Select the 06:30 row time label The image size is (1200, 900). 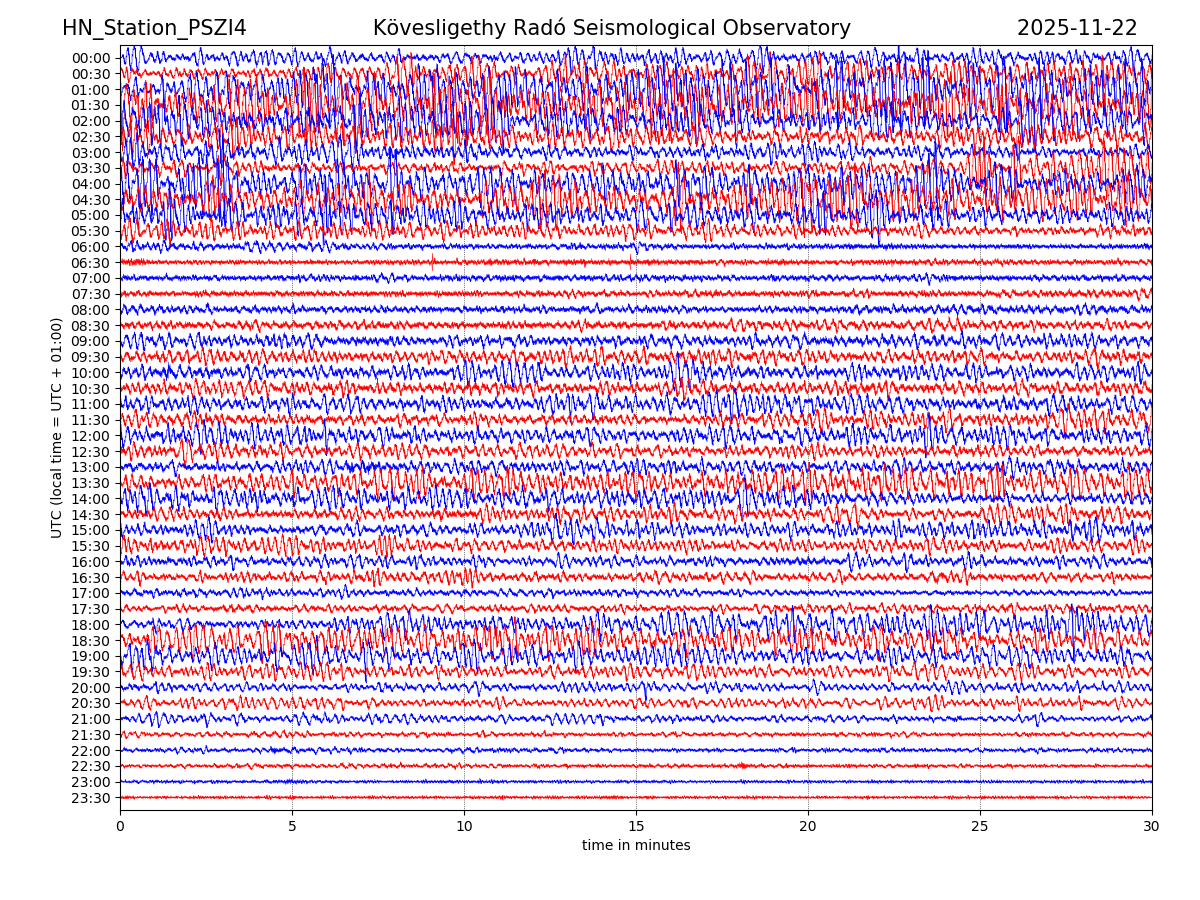(90, 263)
